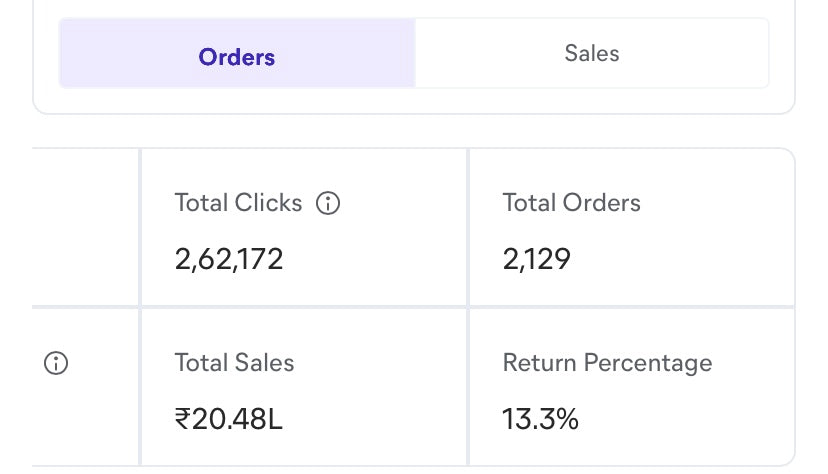Click the Total Sales label
Image resolution: width=828 pixels, height=474 pixels.
tap(234, 363)
